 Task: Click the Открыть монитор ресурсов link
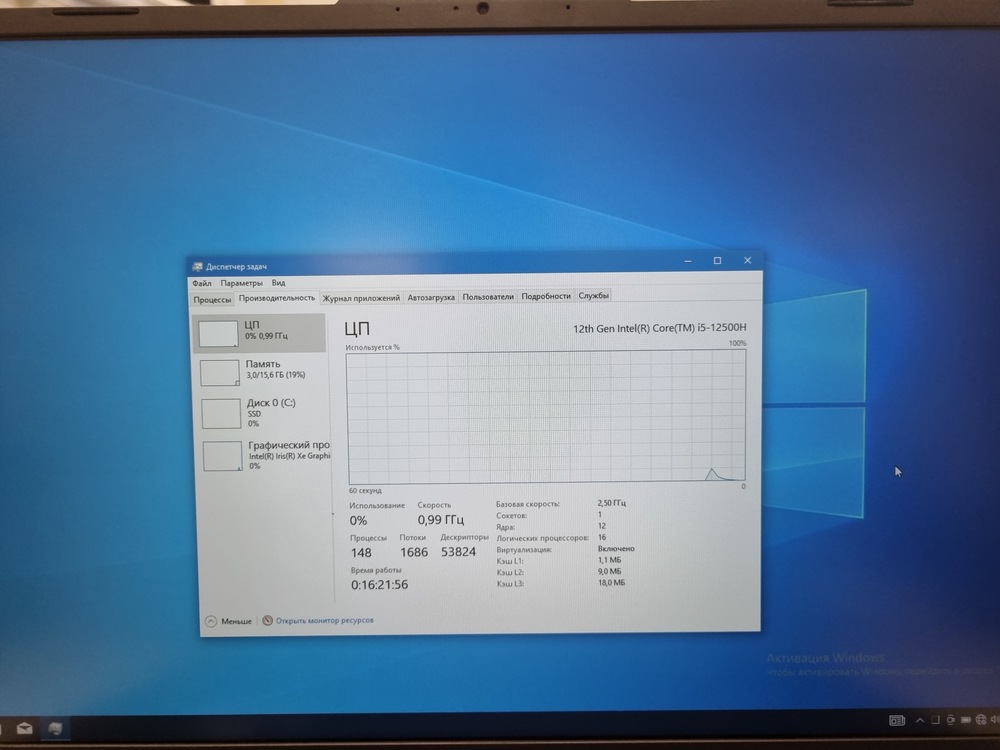tap(325, 620)
